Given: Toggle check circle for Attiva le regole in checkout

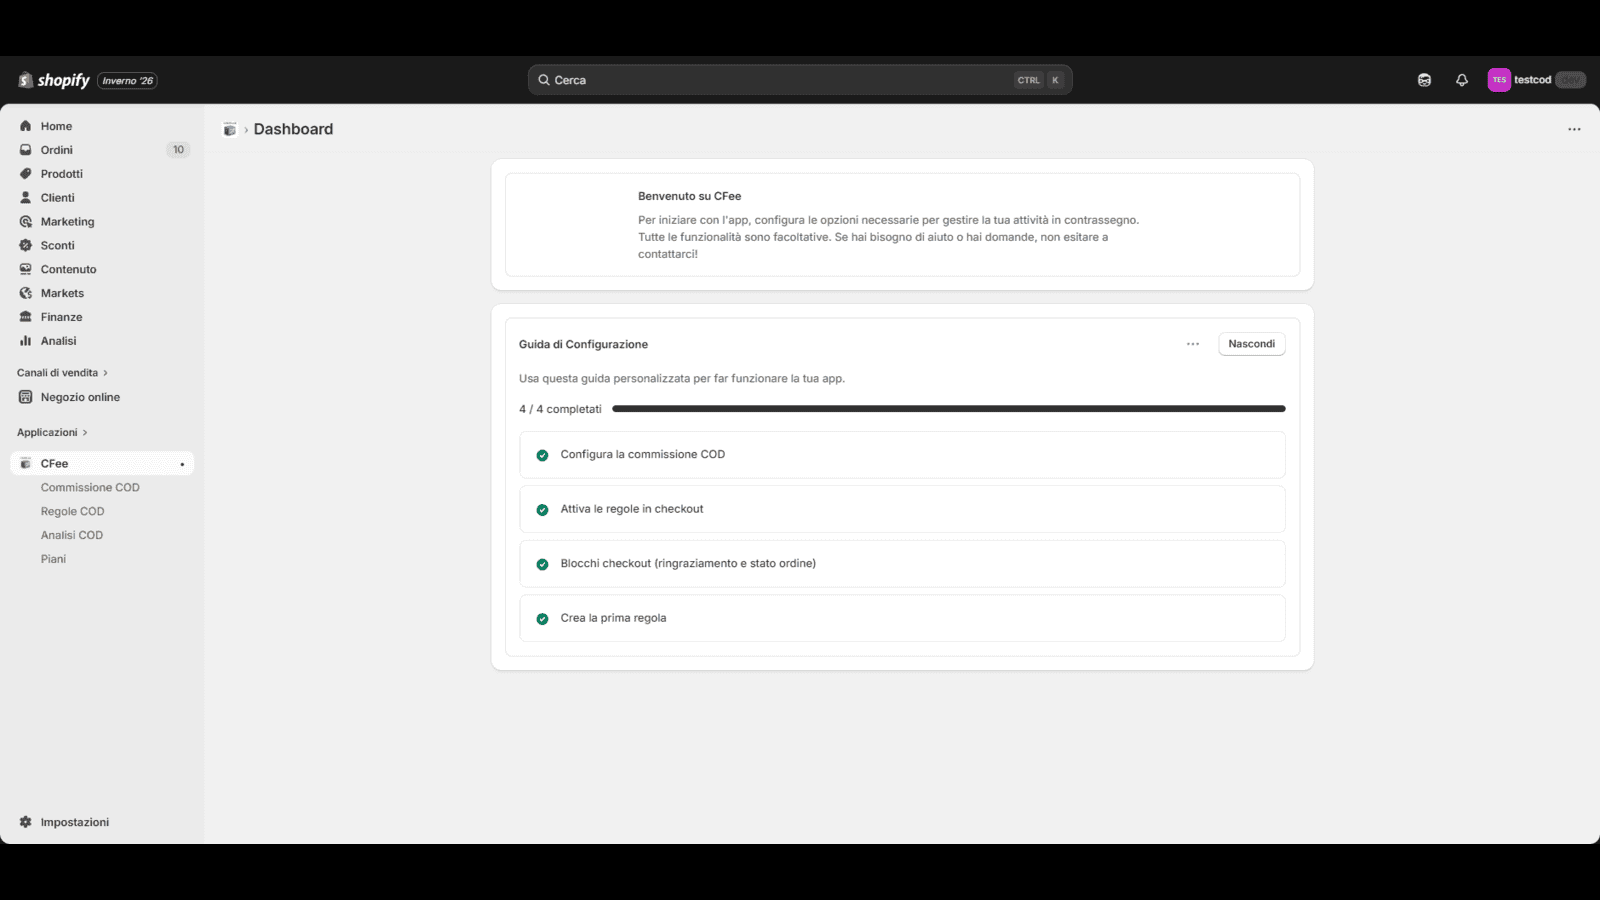Looking at the screenshot, I should click(542, 510).
